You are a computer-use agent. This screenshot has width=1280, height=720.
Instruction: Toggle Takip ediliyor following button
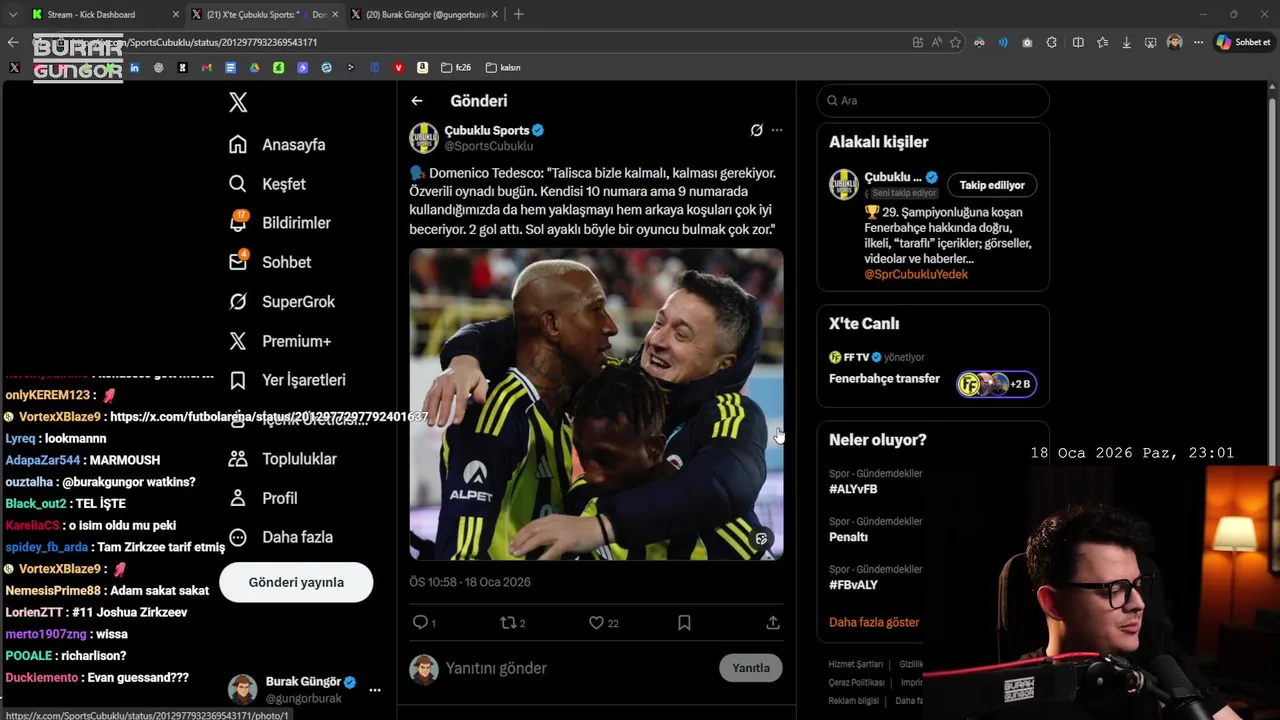992,185
